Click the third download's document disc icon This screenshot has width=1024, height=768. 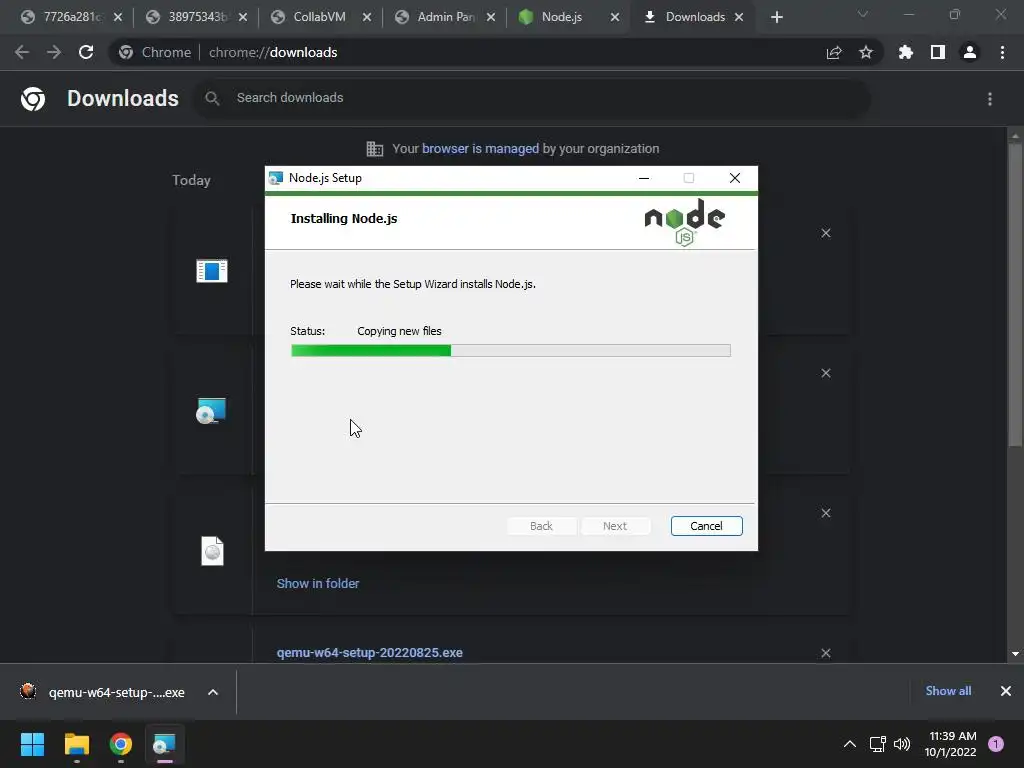212,551
